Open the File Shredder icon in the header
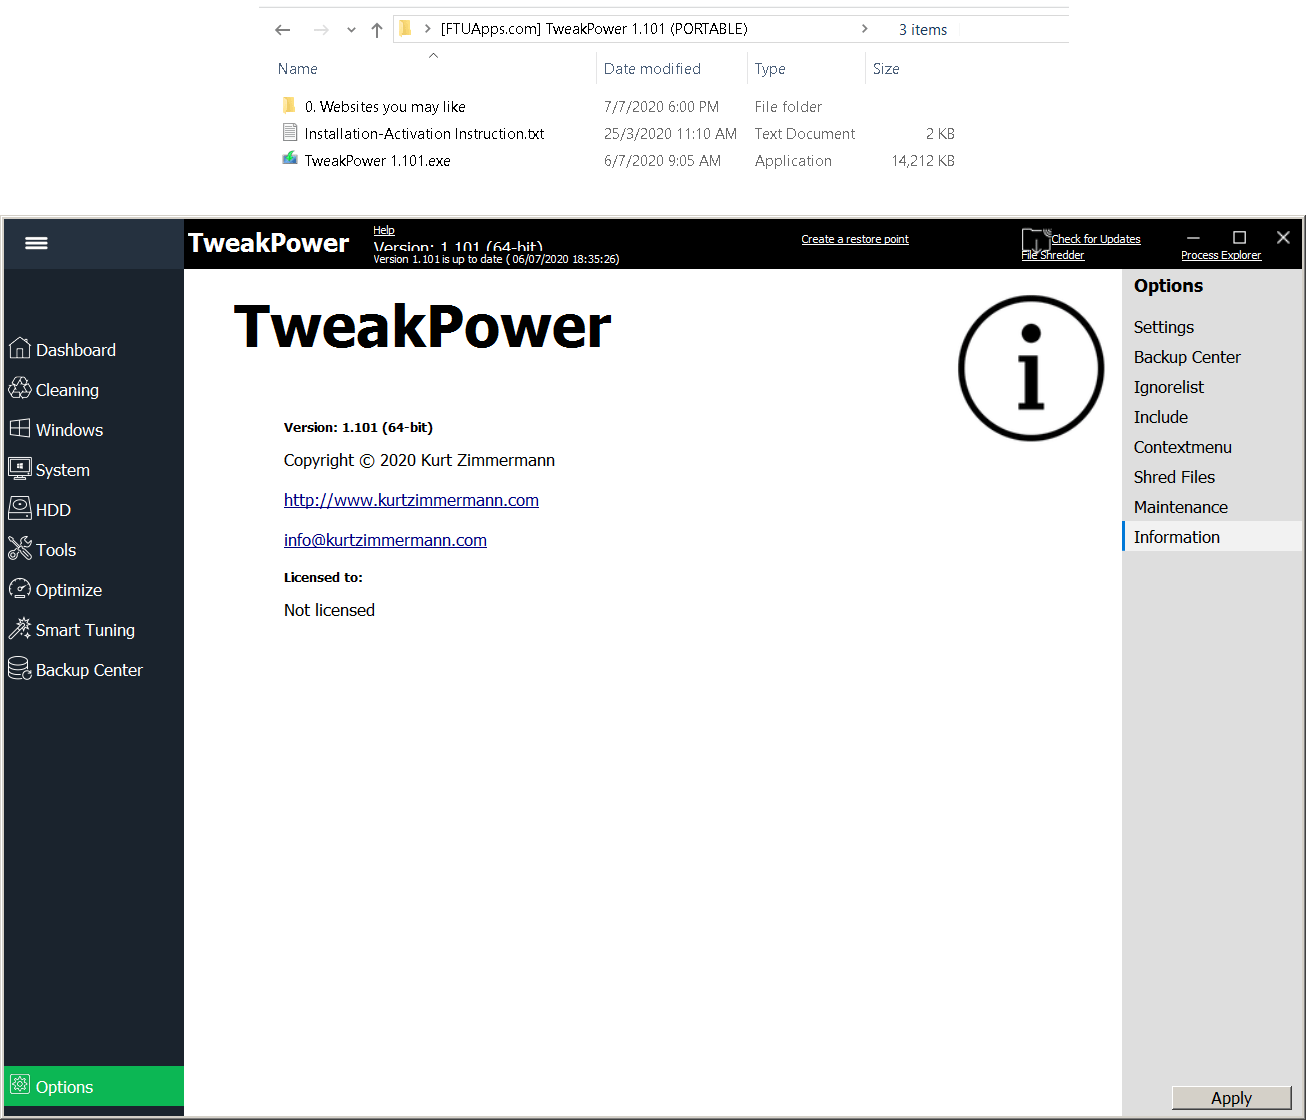 tap(1035, 243)
